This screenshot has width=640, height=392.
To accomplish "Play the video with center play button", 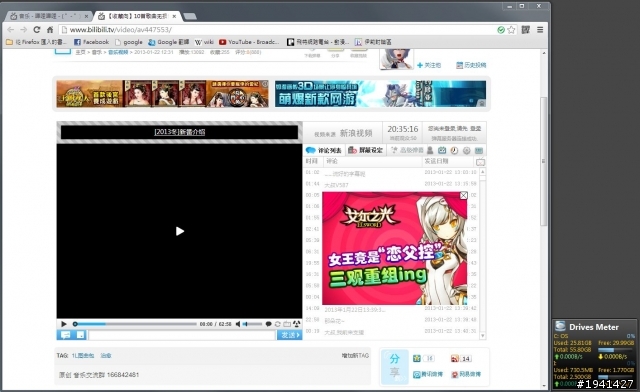I will (180, 231).
